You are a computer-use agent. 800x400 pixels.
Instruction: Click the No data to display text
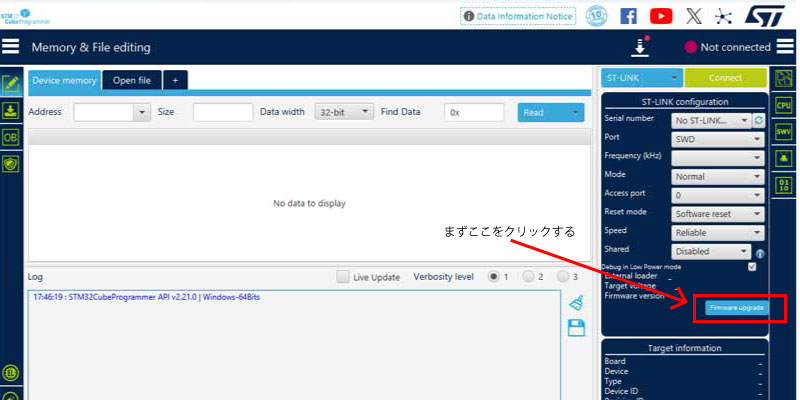(x=309, y=203)
